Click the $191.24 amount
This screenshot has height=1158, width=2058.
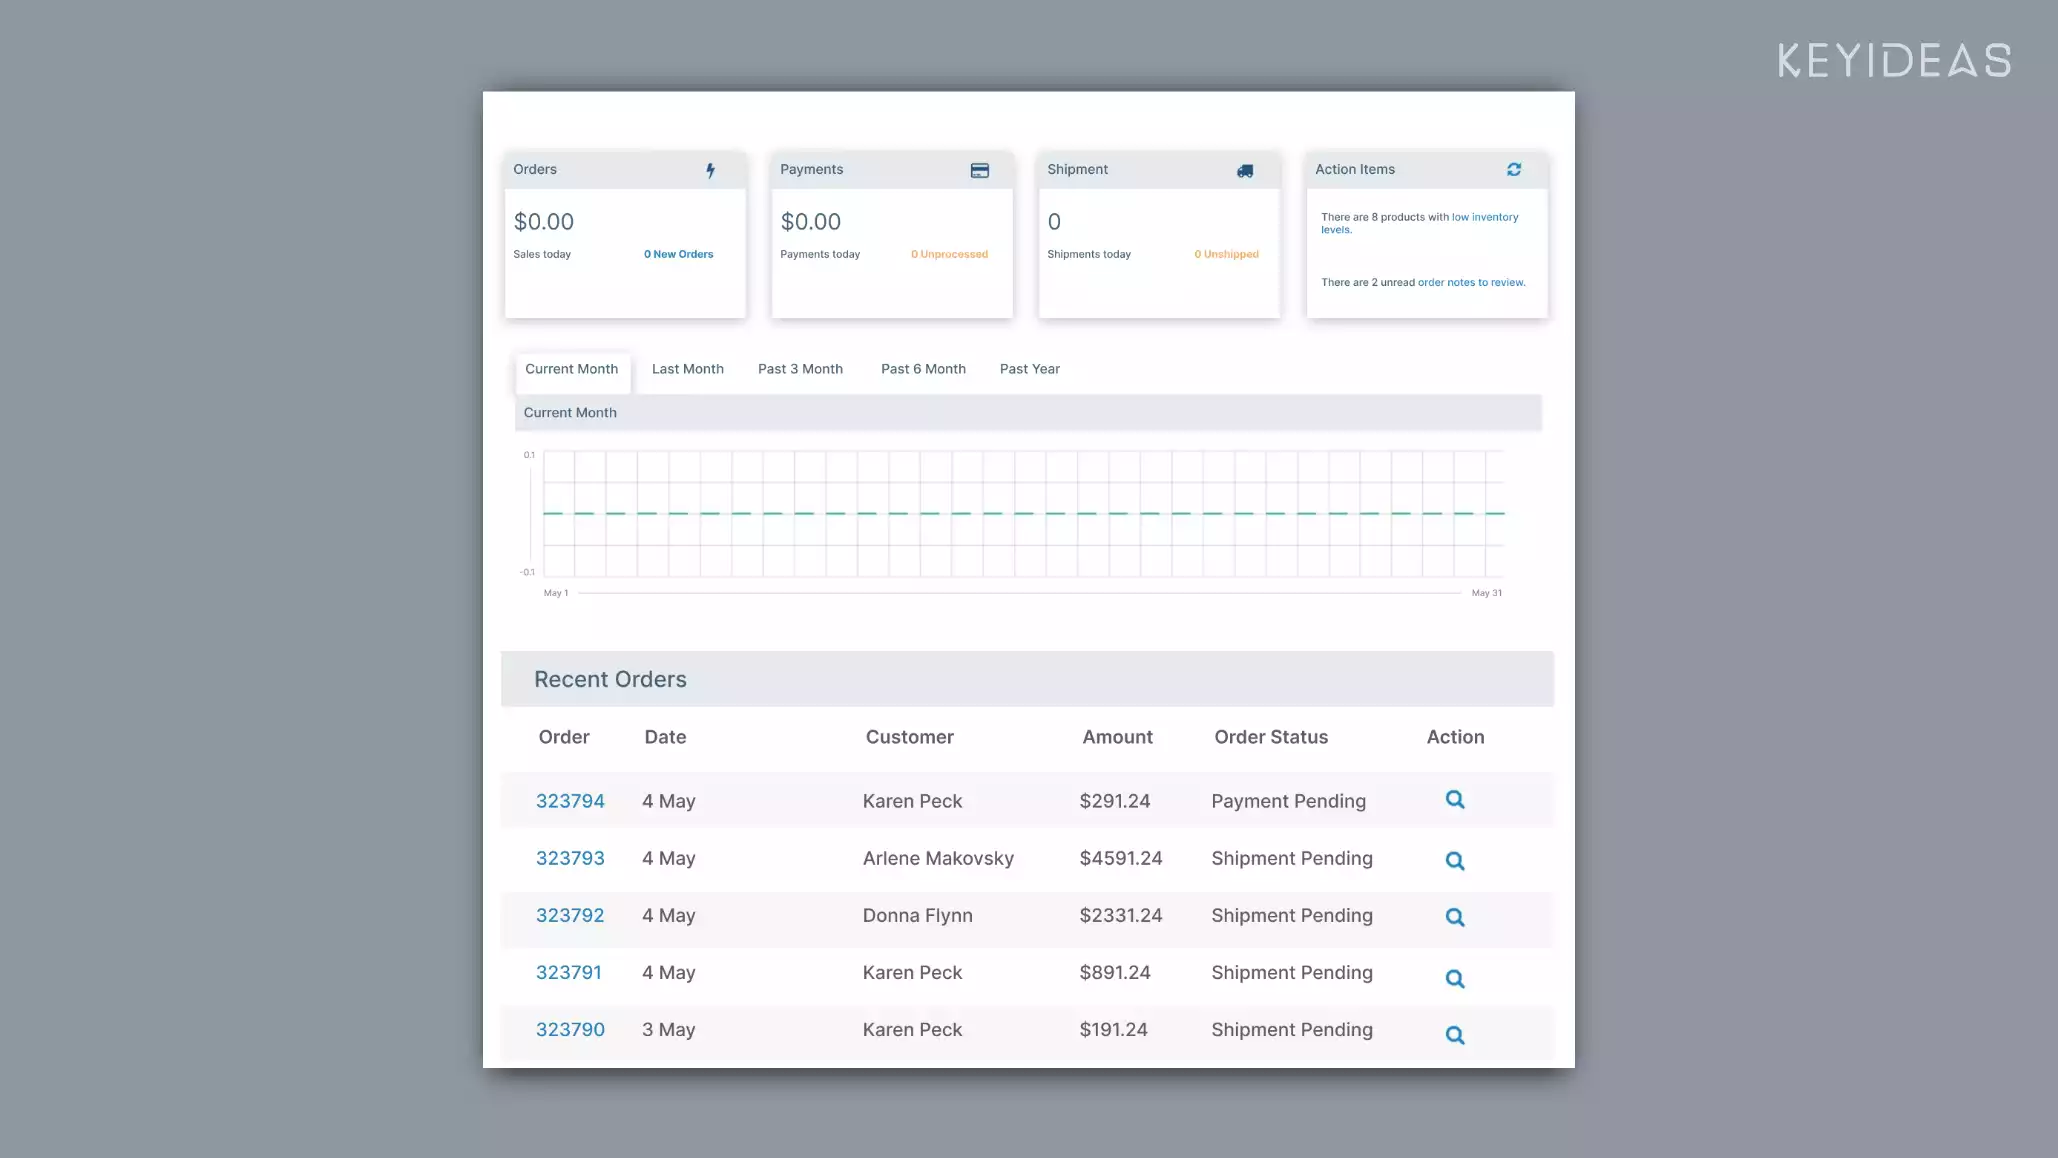tap(1113, 1029)
